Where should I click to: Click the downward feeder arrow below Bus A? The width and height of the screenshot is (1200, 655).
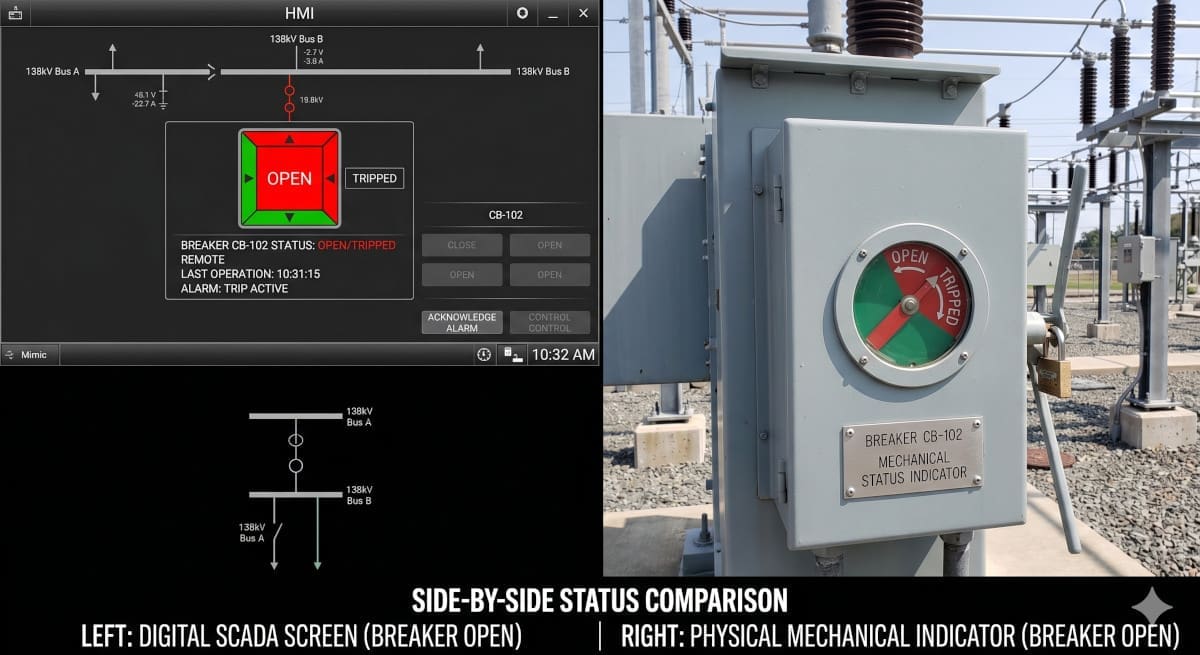(95, 87)
